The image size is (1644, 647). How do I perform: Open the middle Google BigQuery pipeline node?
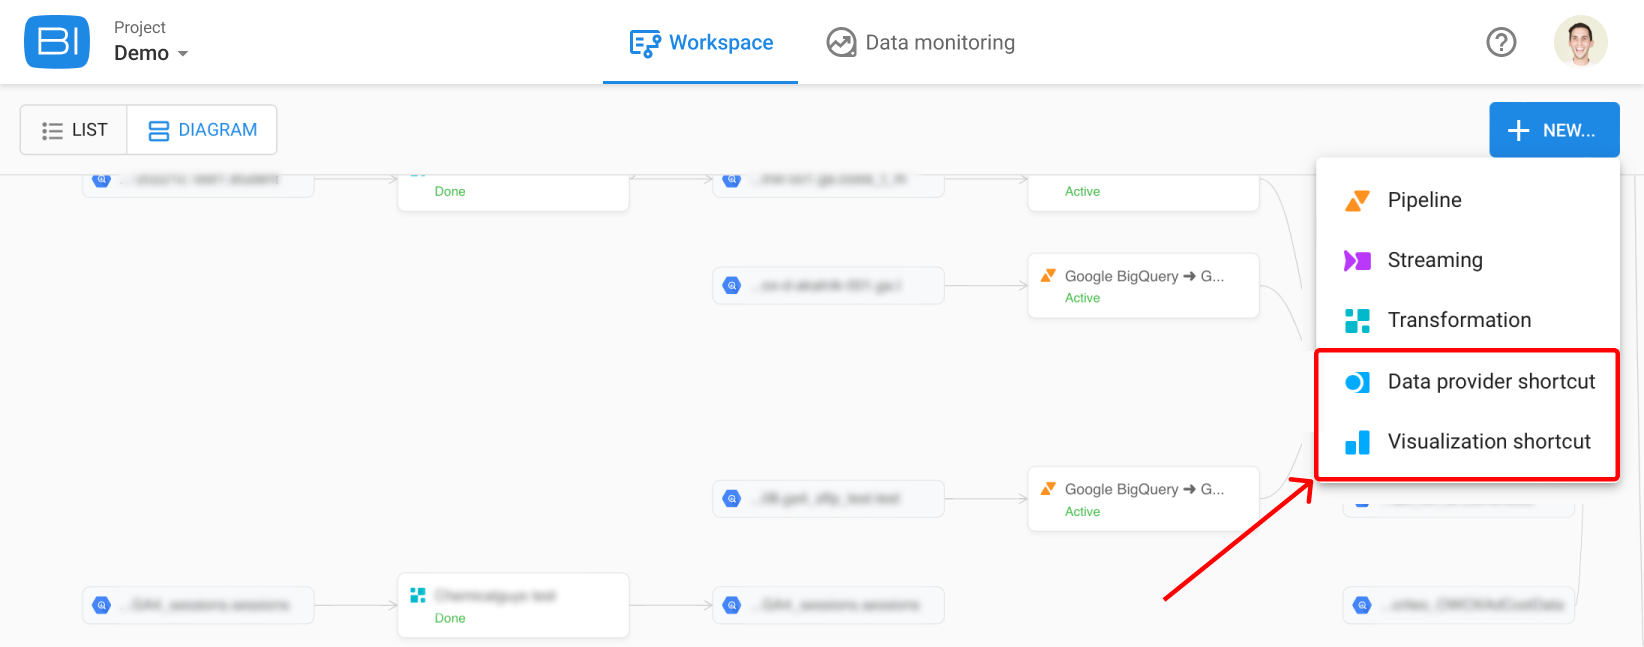click(1143, 286)
